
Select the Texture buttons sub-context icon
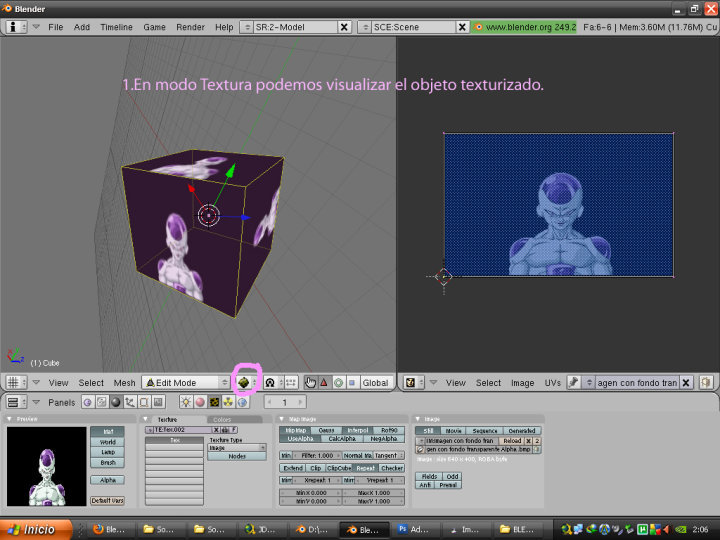(214, 402)
